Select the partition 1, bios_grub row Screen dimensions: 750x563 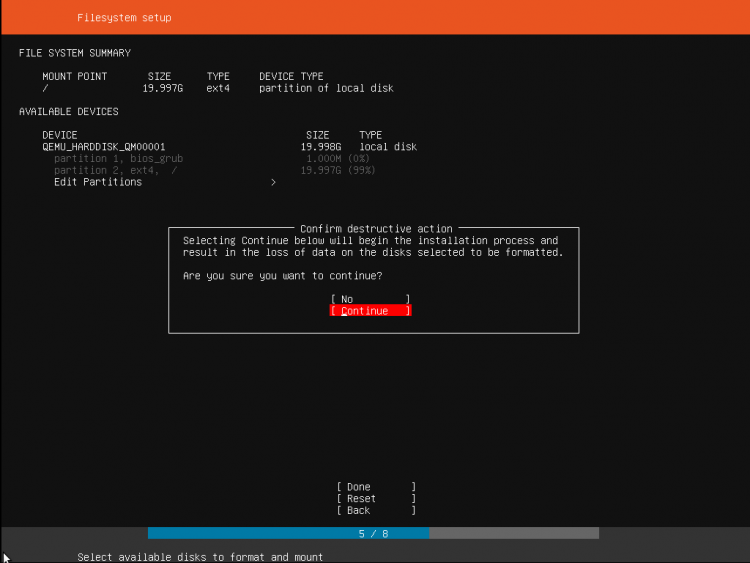(x=211, y=158)
